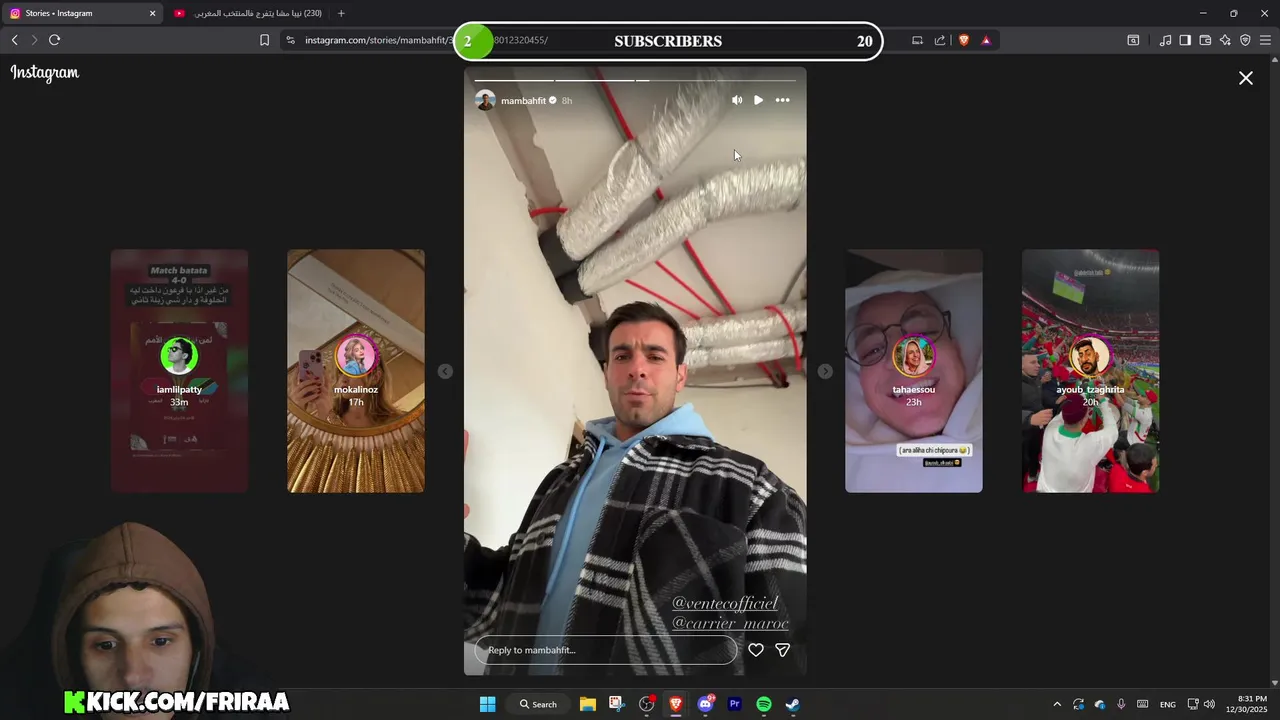The height and width of the screenshot is (720, 1280).
Task: Share the story via the send icon
Action: click(x=783, y=650)
